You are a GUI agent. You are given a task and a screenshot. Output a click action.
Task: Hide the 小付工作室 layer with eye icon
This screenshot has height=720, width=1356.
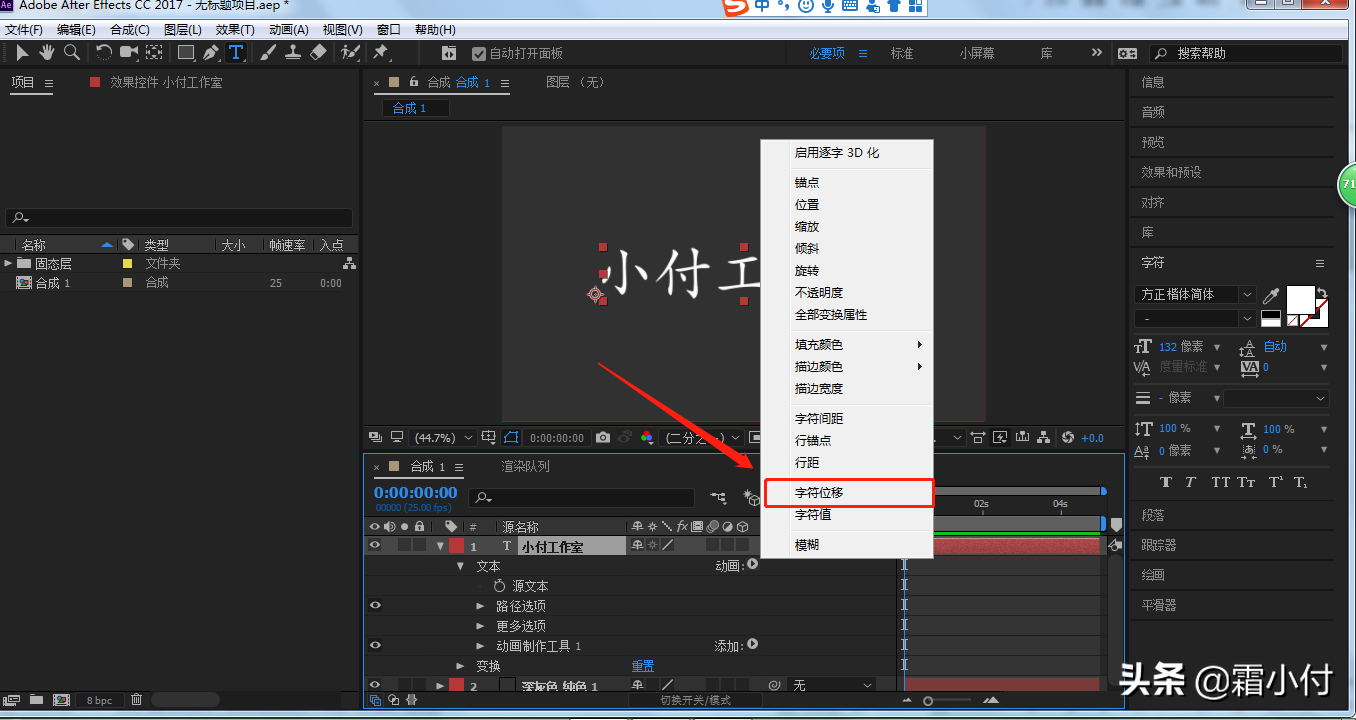click(x=375, y=546)
